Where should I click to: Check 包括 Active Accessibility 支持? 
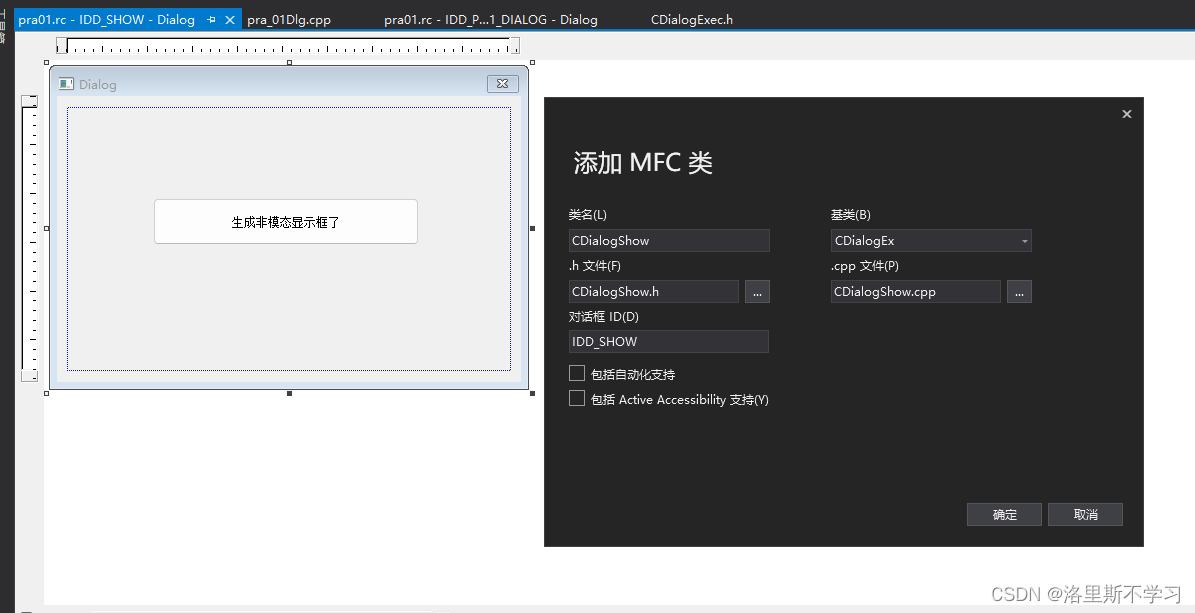pos(577,398)
